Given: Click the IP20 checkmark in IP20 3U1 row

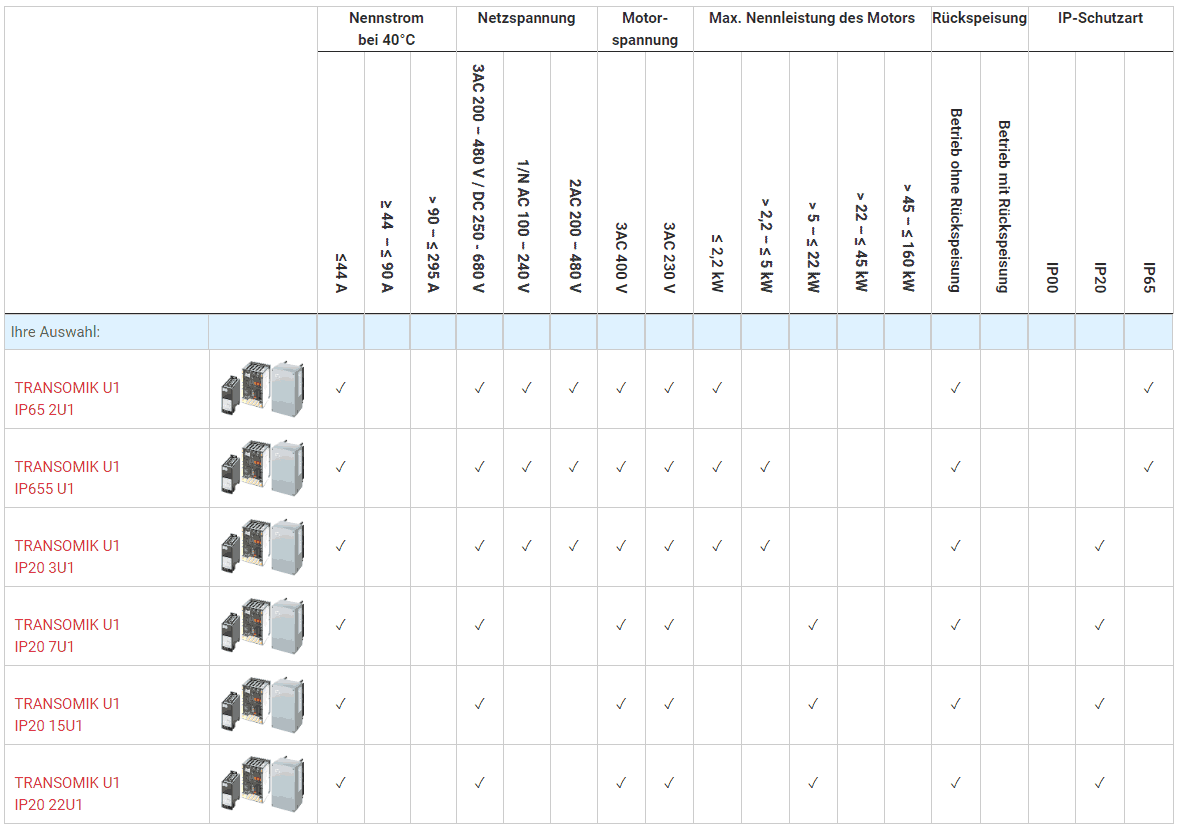Looking at the screenshot, I should coord(1100,546).
